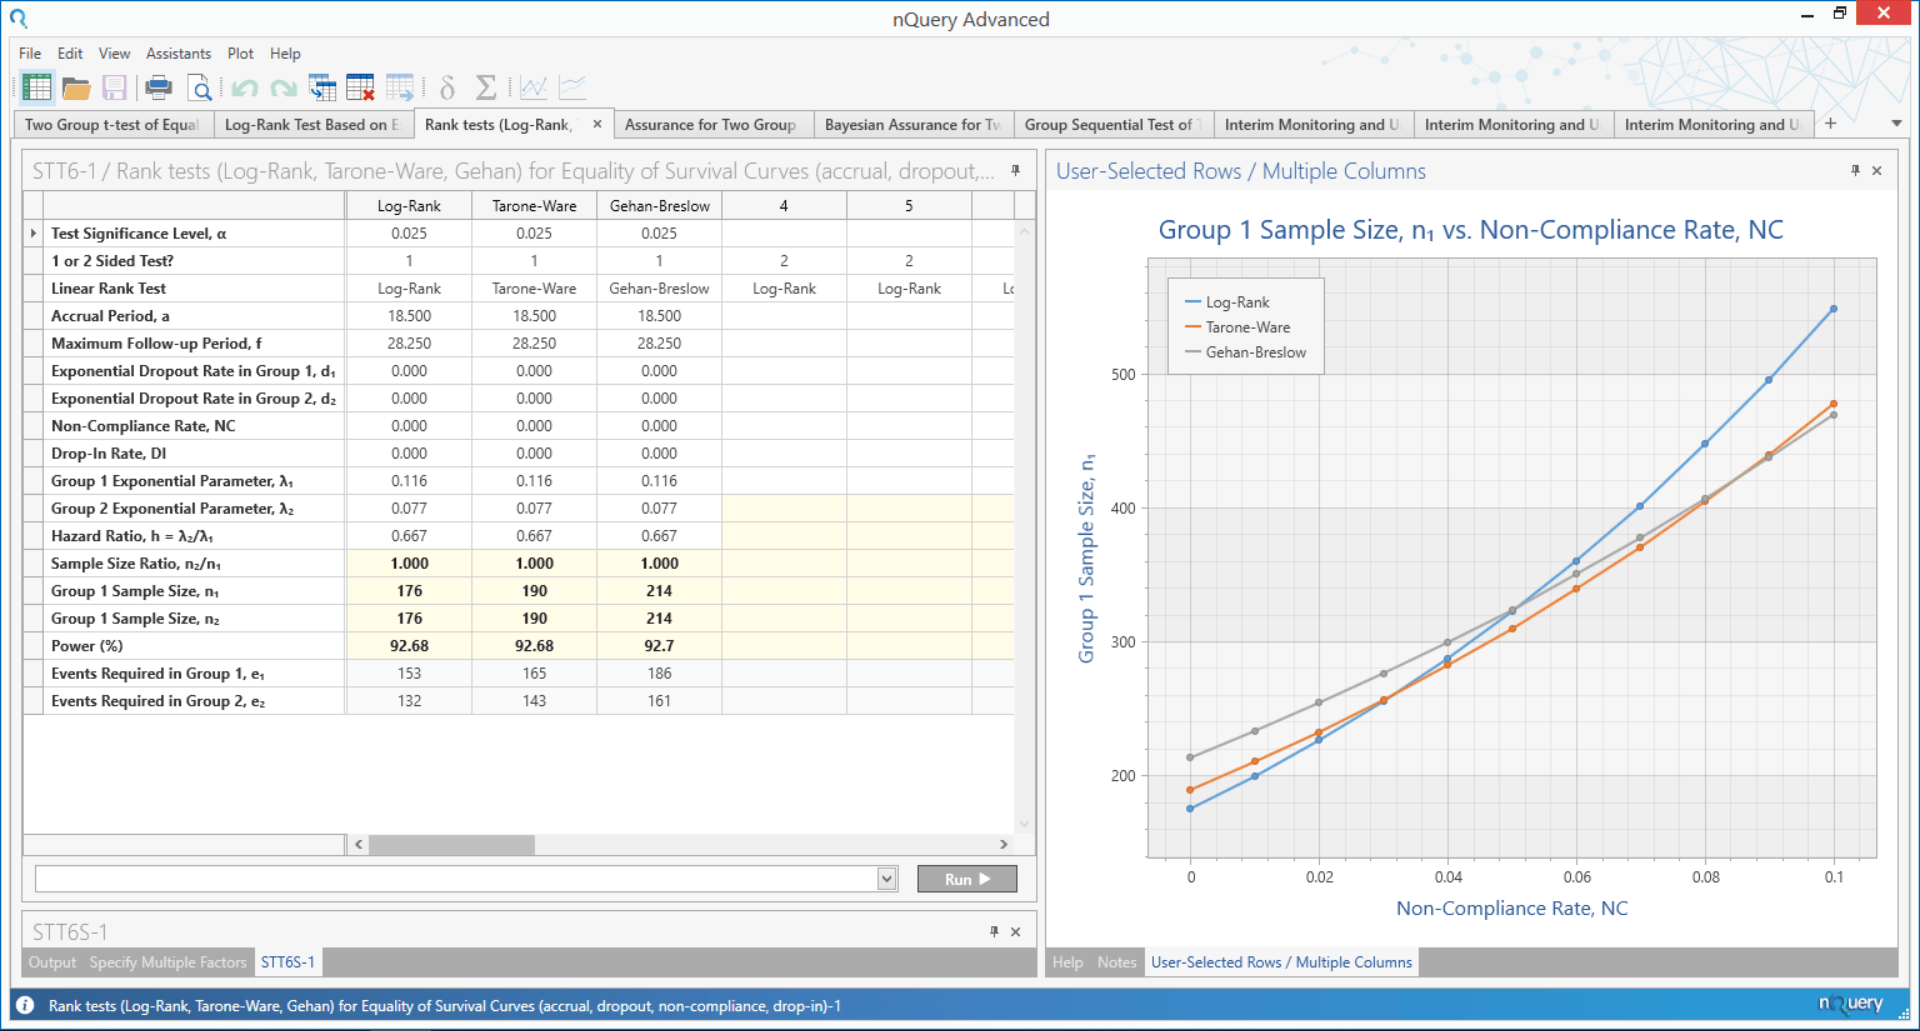Pin the STT6-1 table panel

coord(1016,171)
